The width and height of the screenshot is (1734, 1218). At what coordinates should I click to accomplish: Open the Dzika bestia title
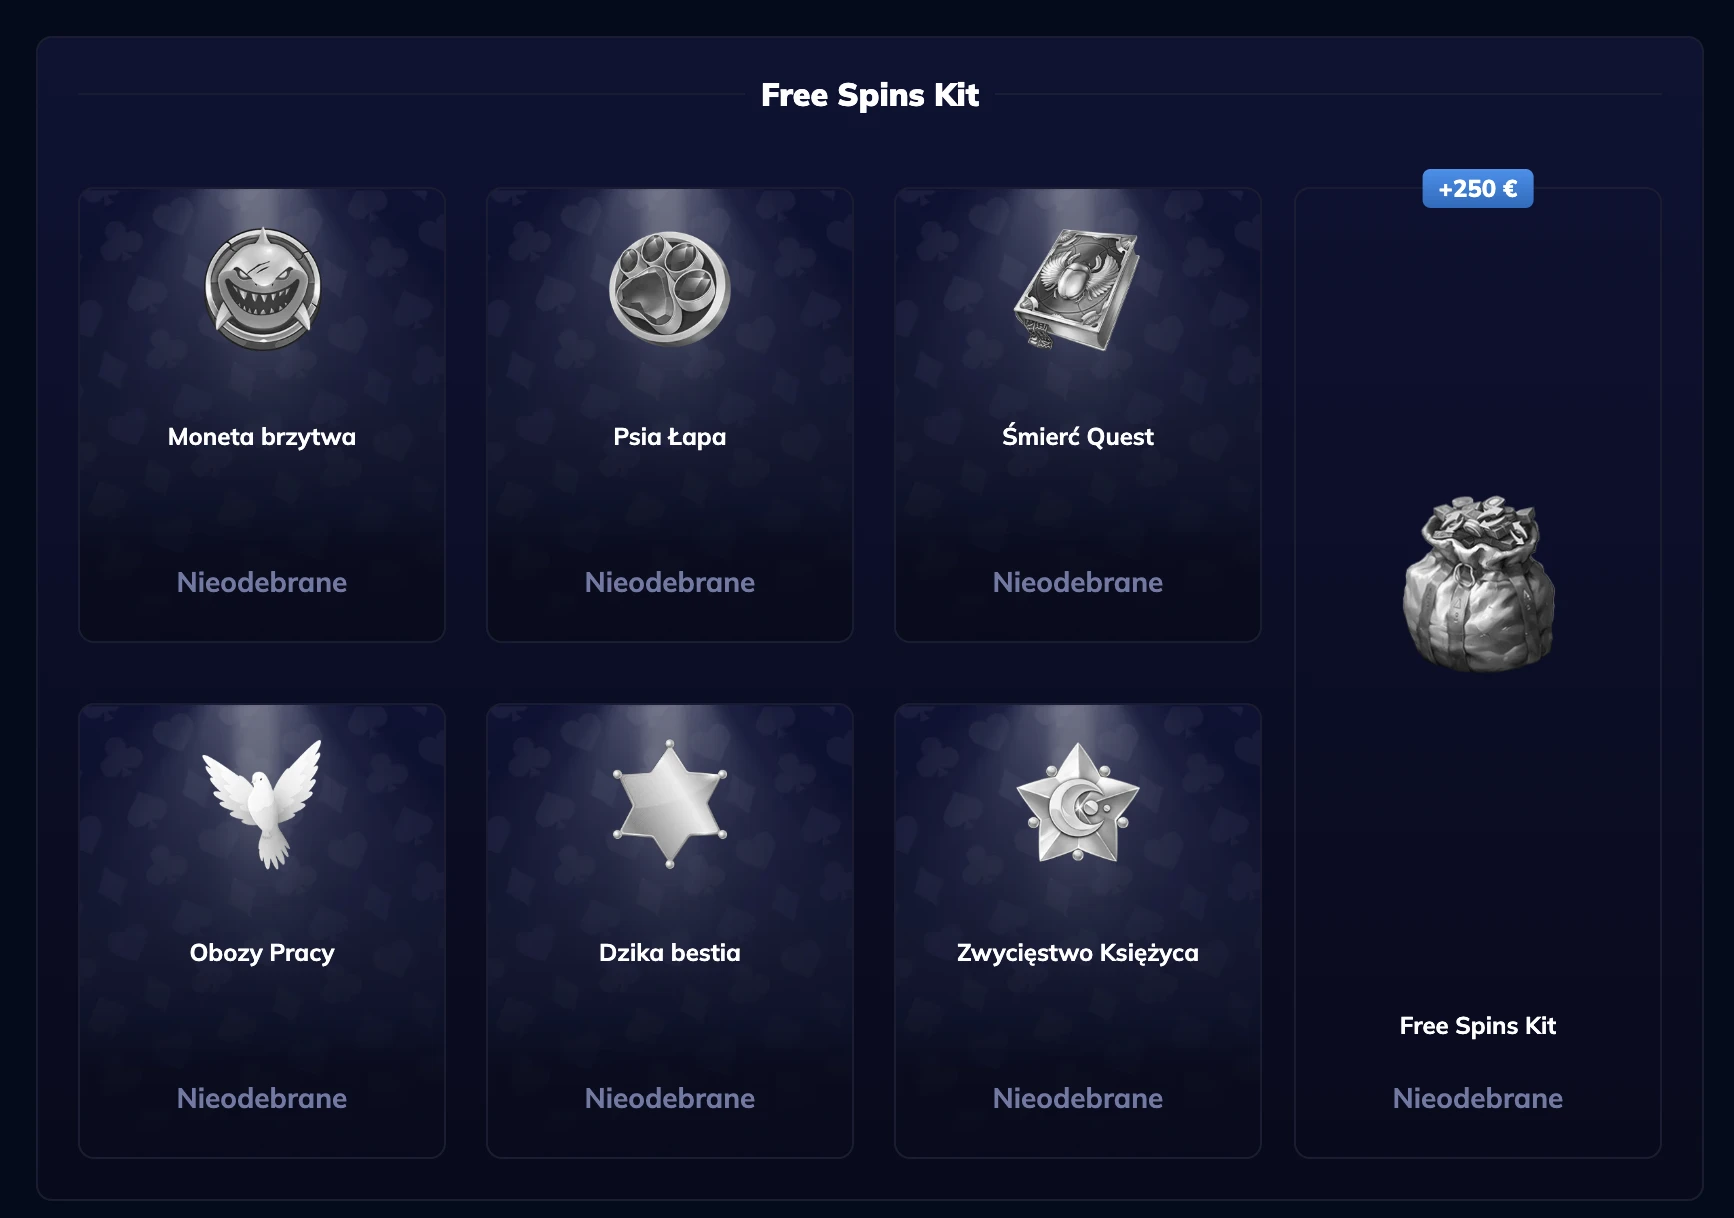670,953
